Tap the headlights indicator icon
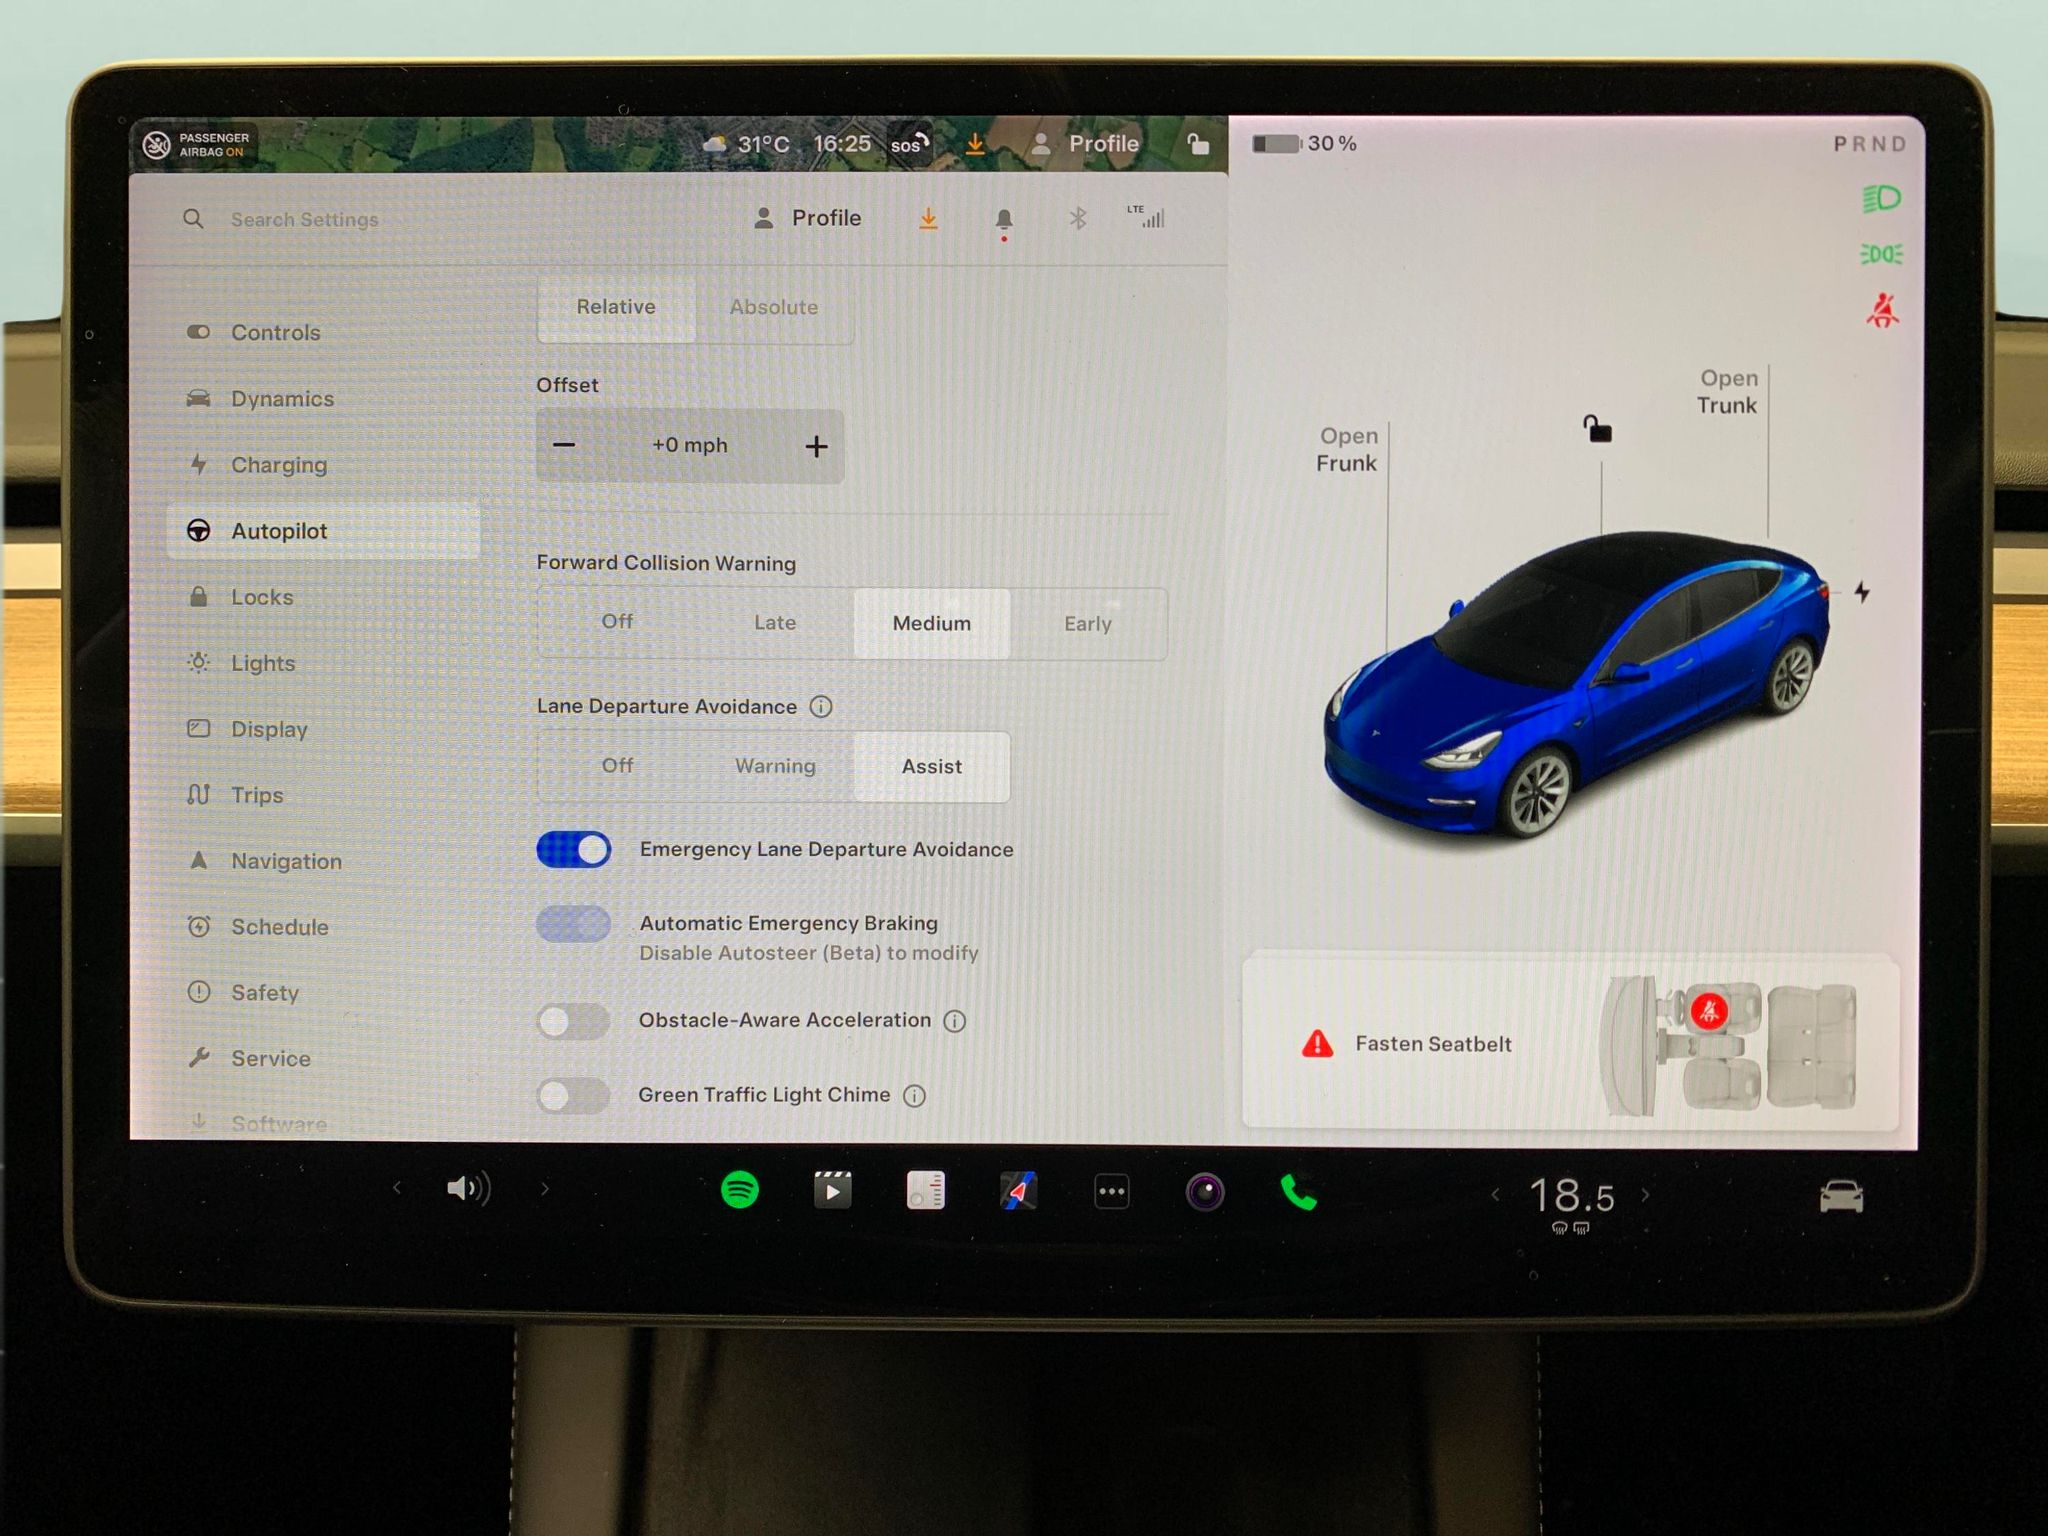Viewport: 2048px width, 1536px height. pos(1881,198)
